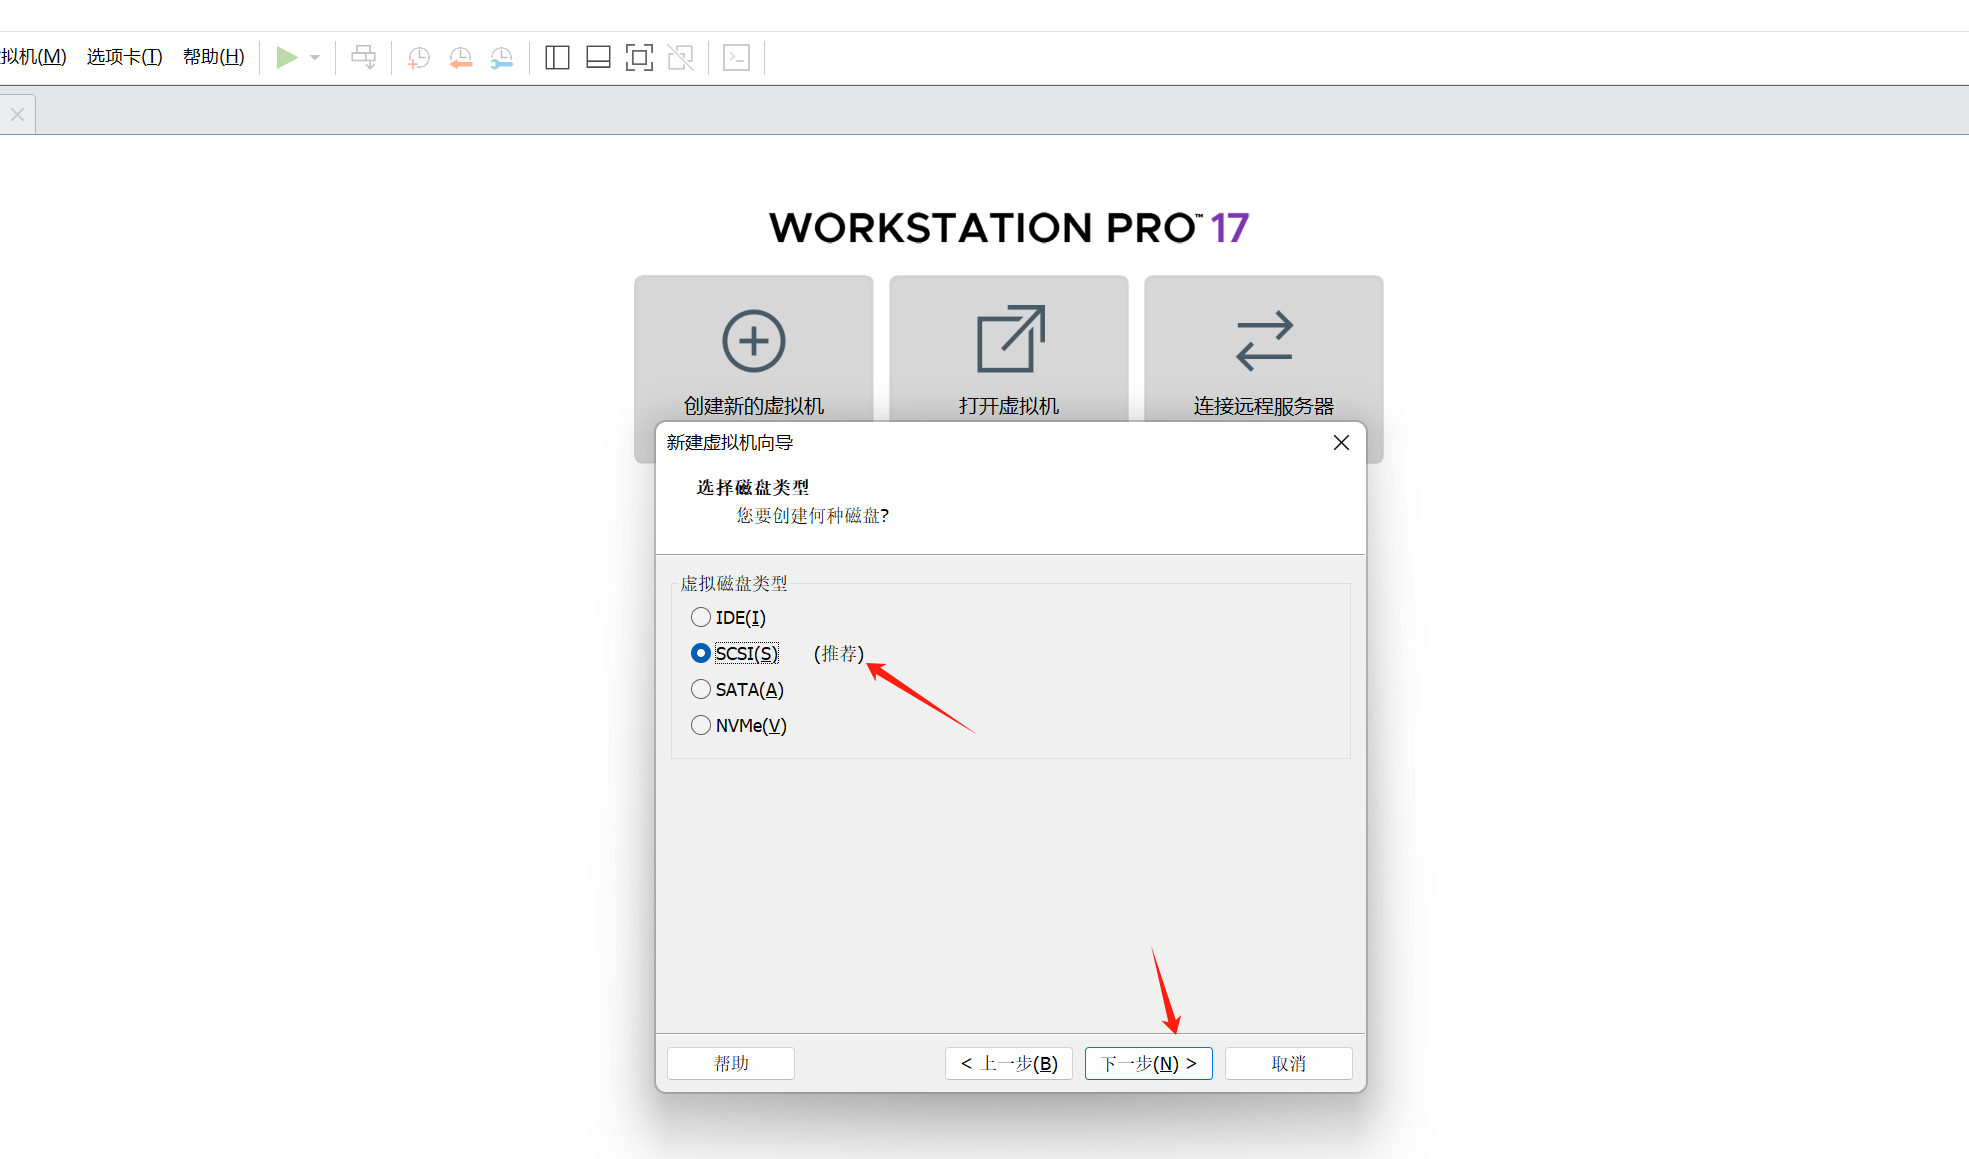Toggle the thumbnail bar layout icon

[x=598, y=58]
